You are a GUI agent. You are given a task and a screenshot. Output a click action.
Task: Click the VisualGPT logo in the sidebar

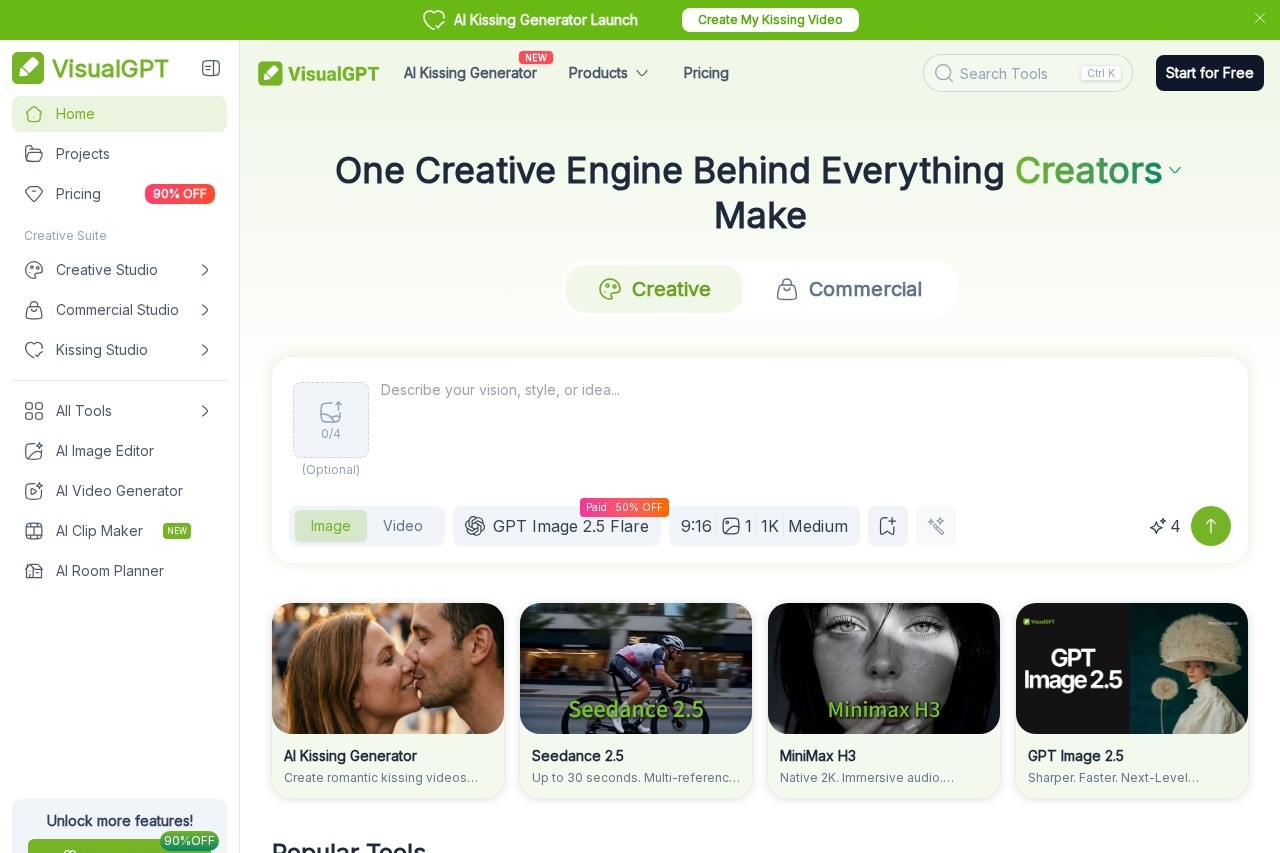coord(90,68)
